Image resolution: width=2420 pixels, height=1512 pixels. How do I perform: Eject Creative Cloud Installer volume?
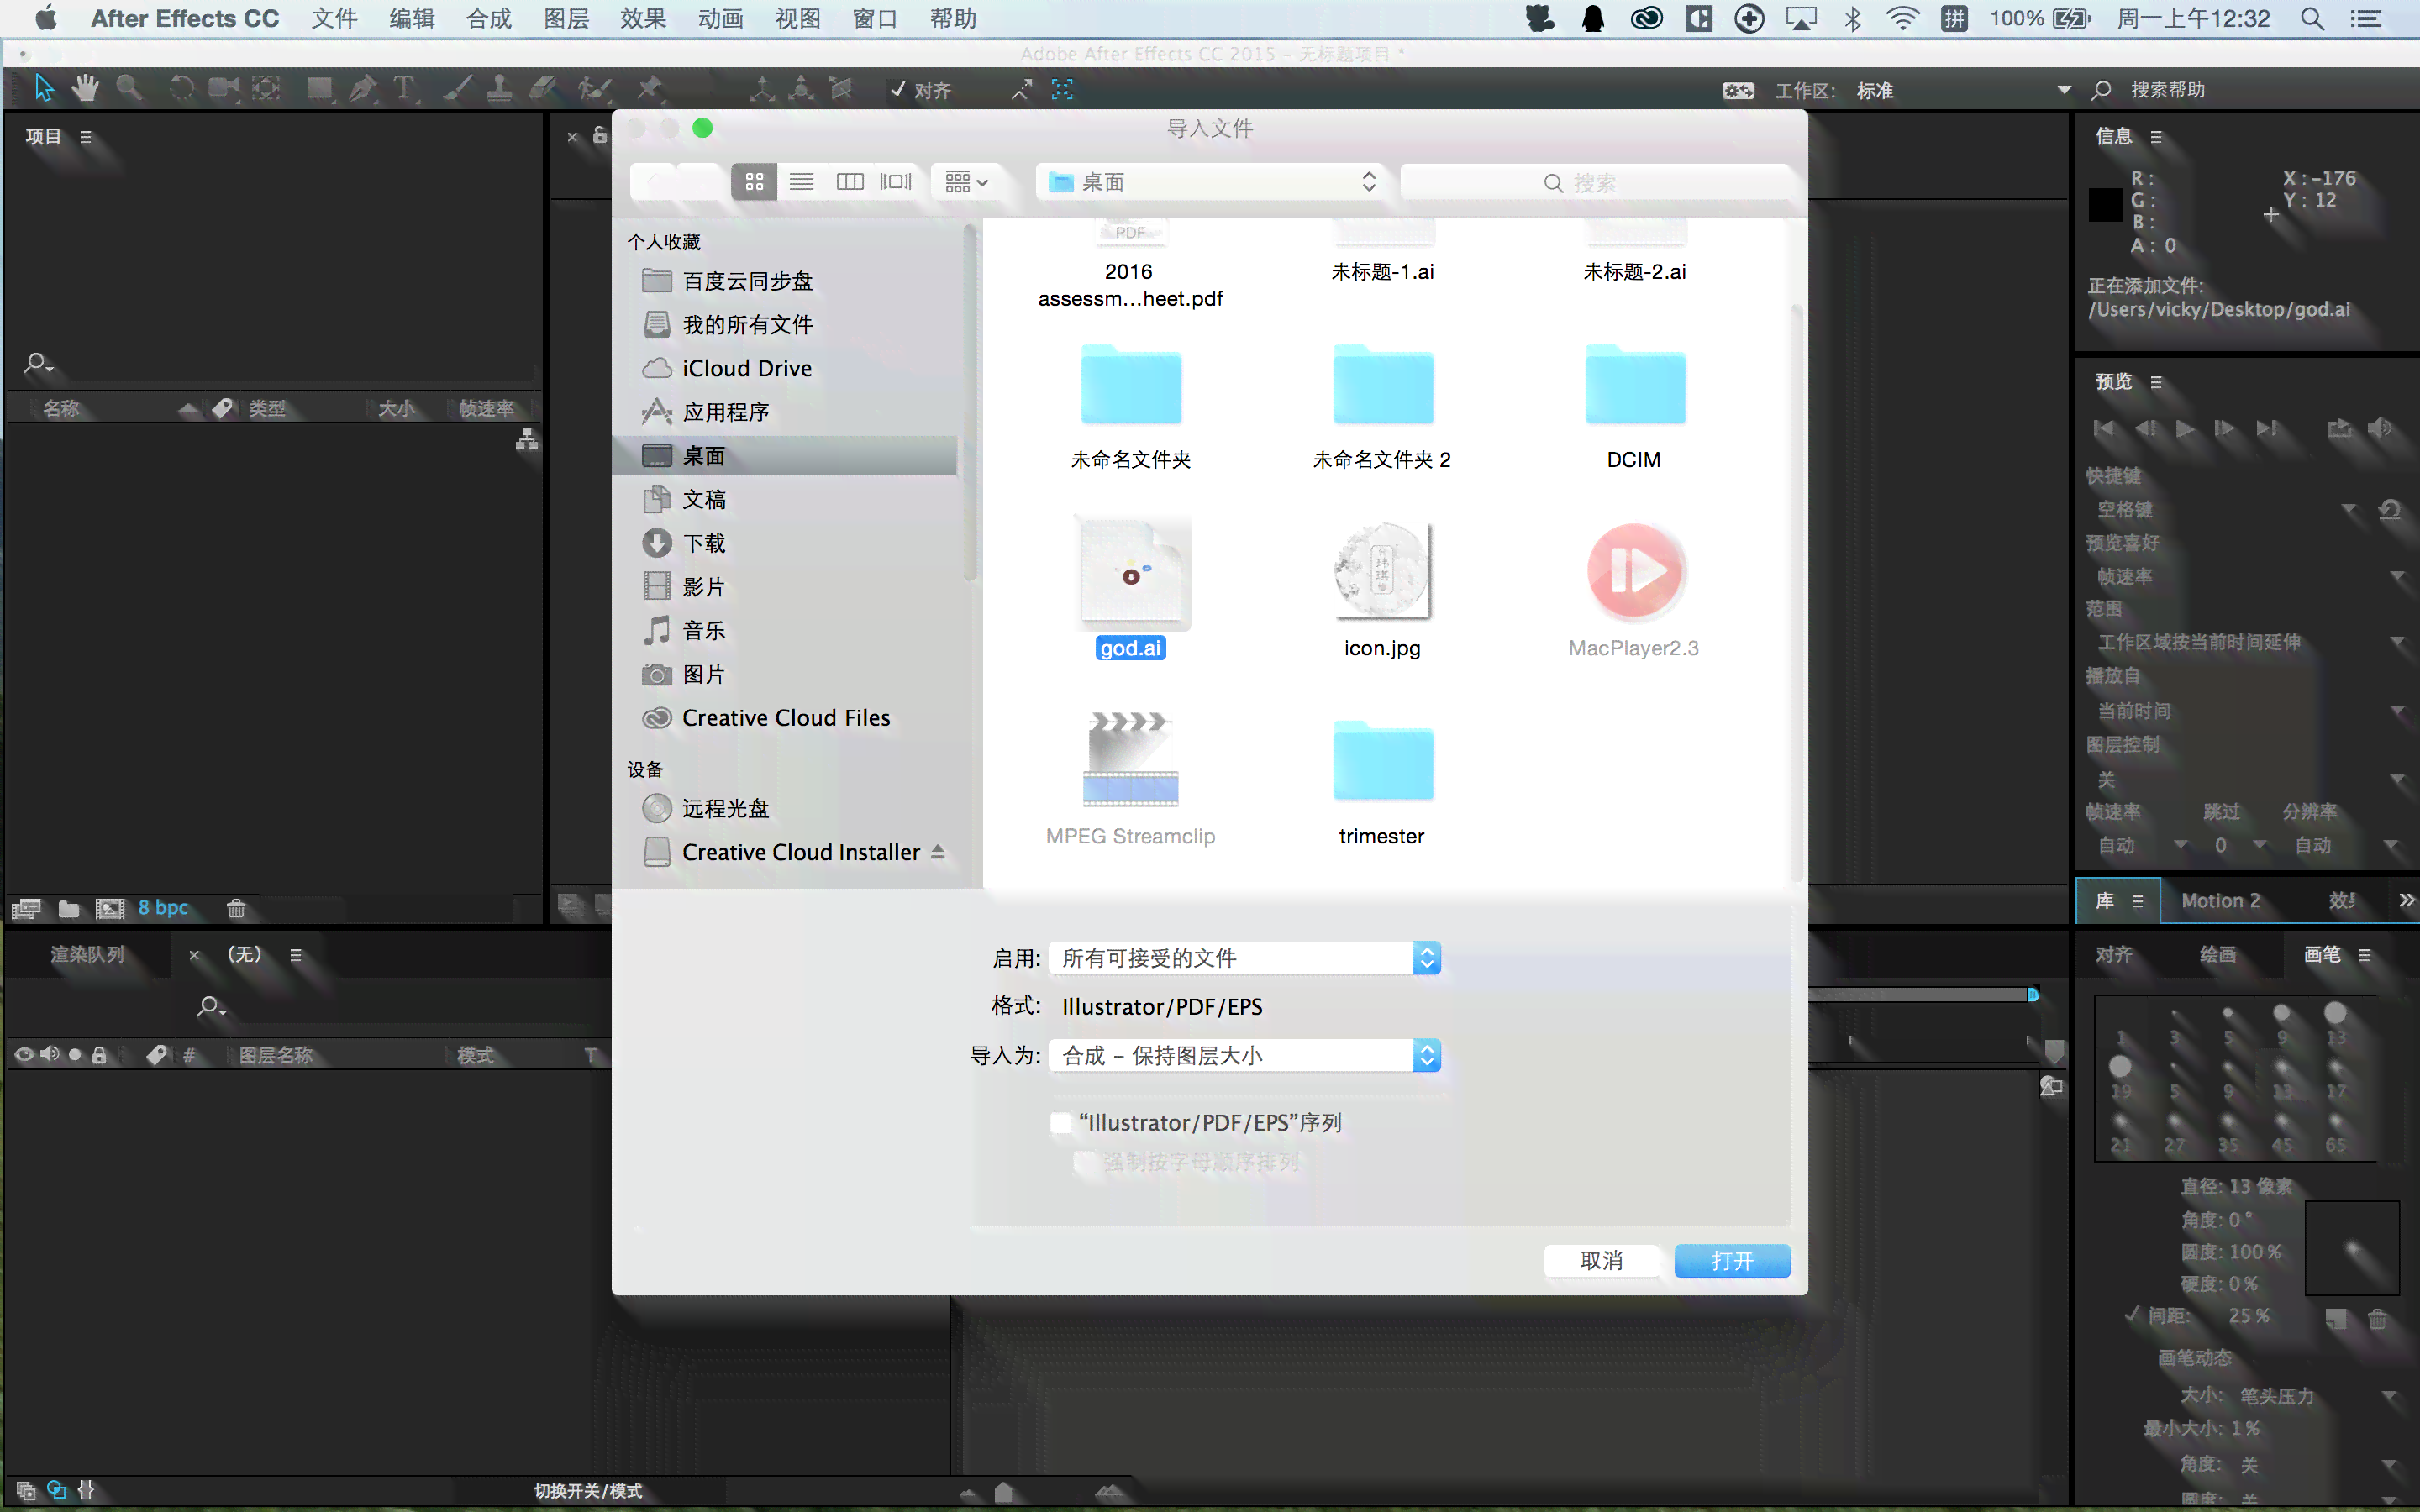(938, 852)
